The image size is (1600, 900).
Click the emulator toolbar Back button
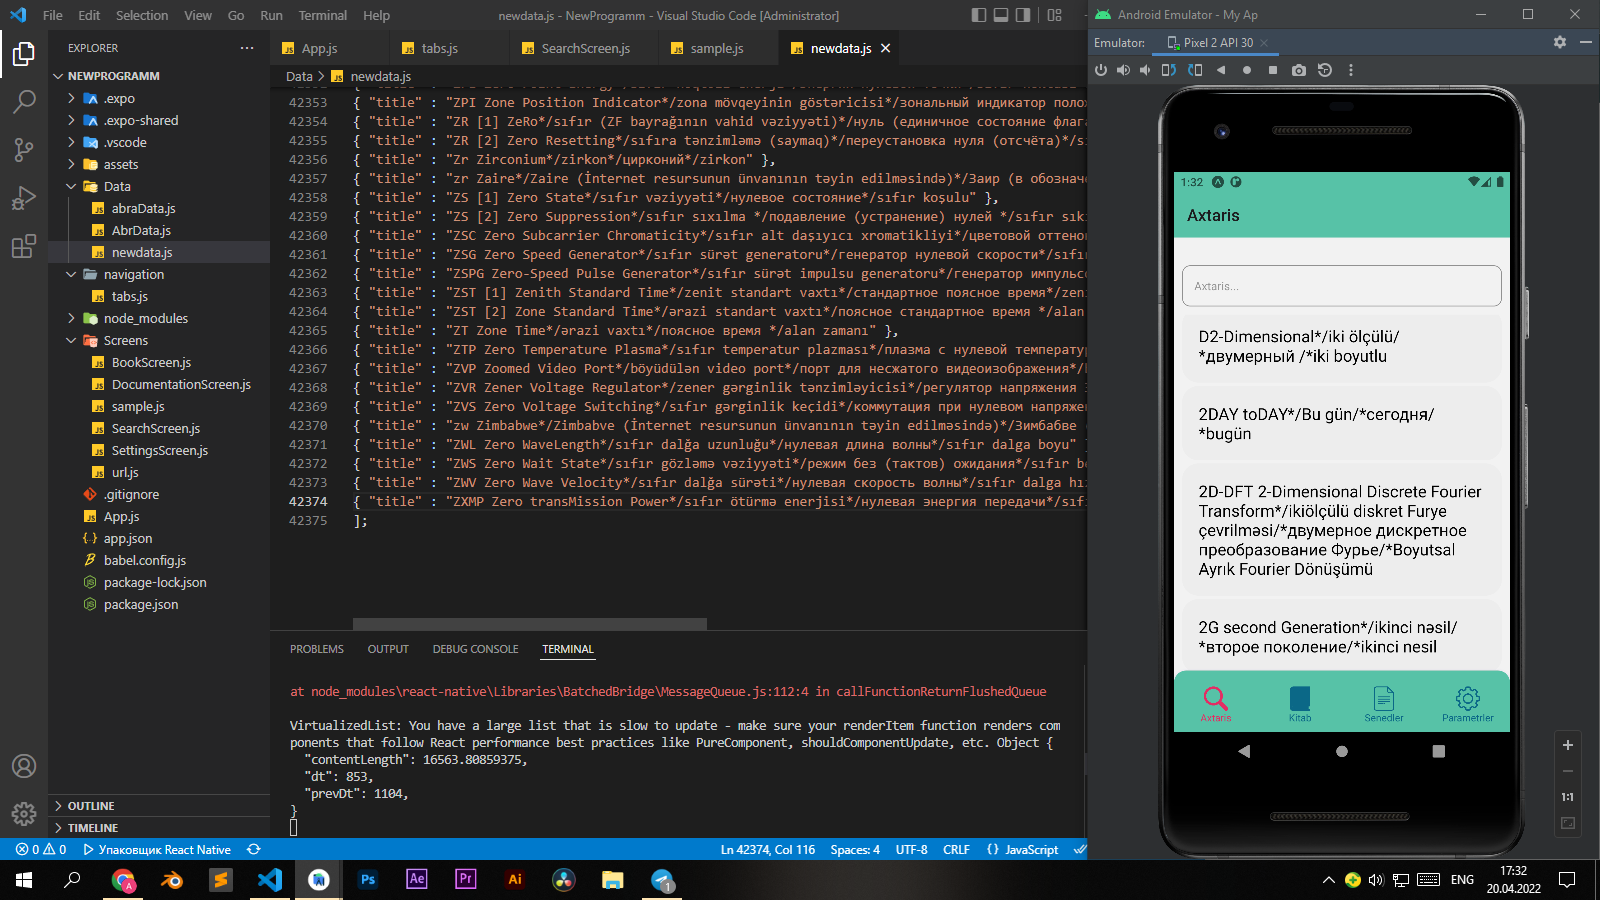pos(1221,70)
